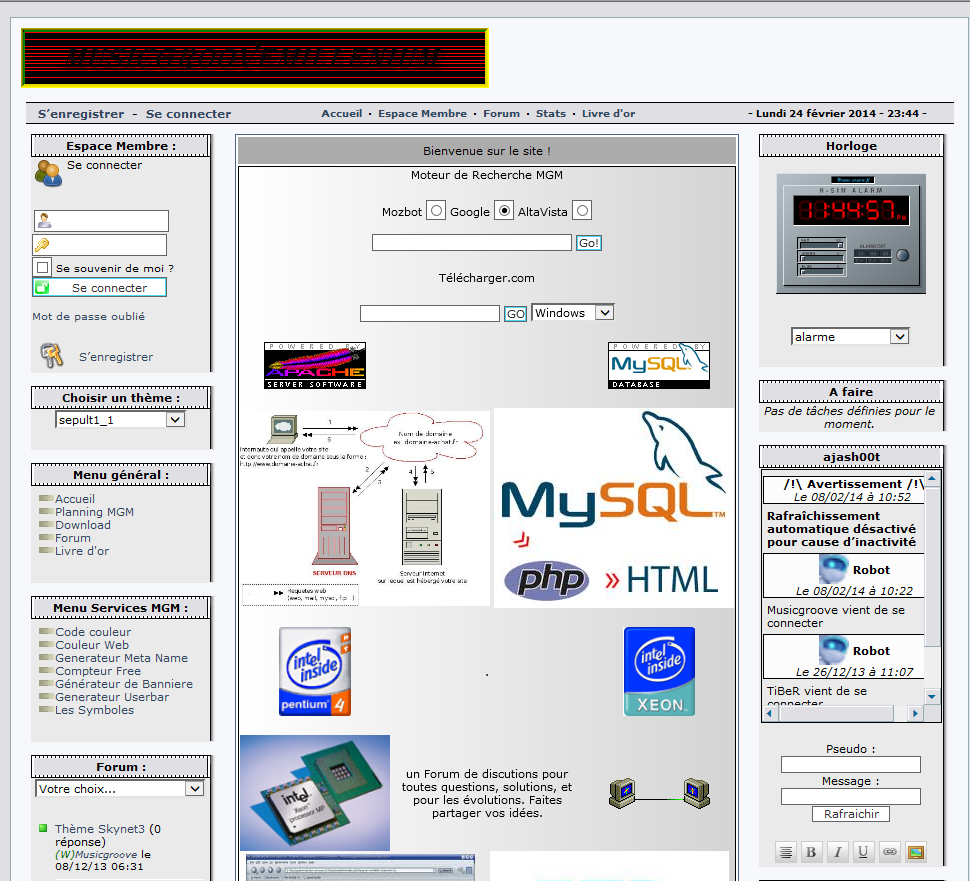Focus the Pseudo field in the shoutbox
Screen dimensions: 970x881
851,765
